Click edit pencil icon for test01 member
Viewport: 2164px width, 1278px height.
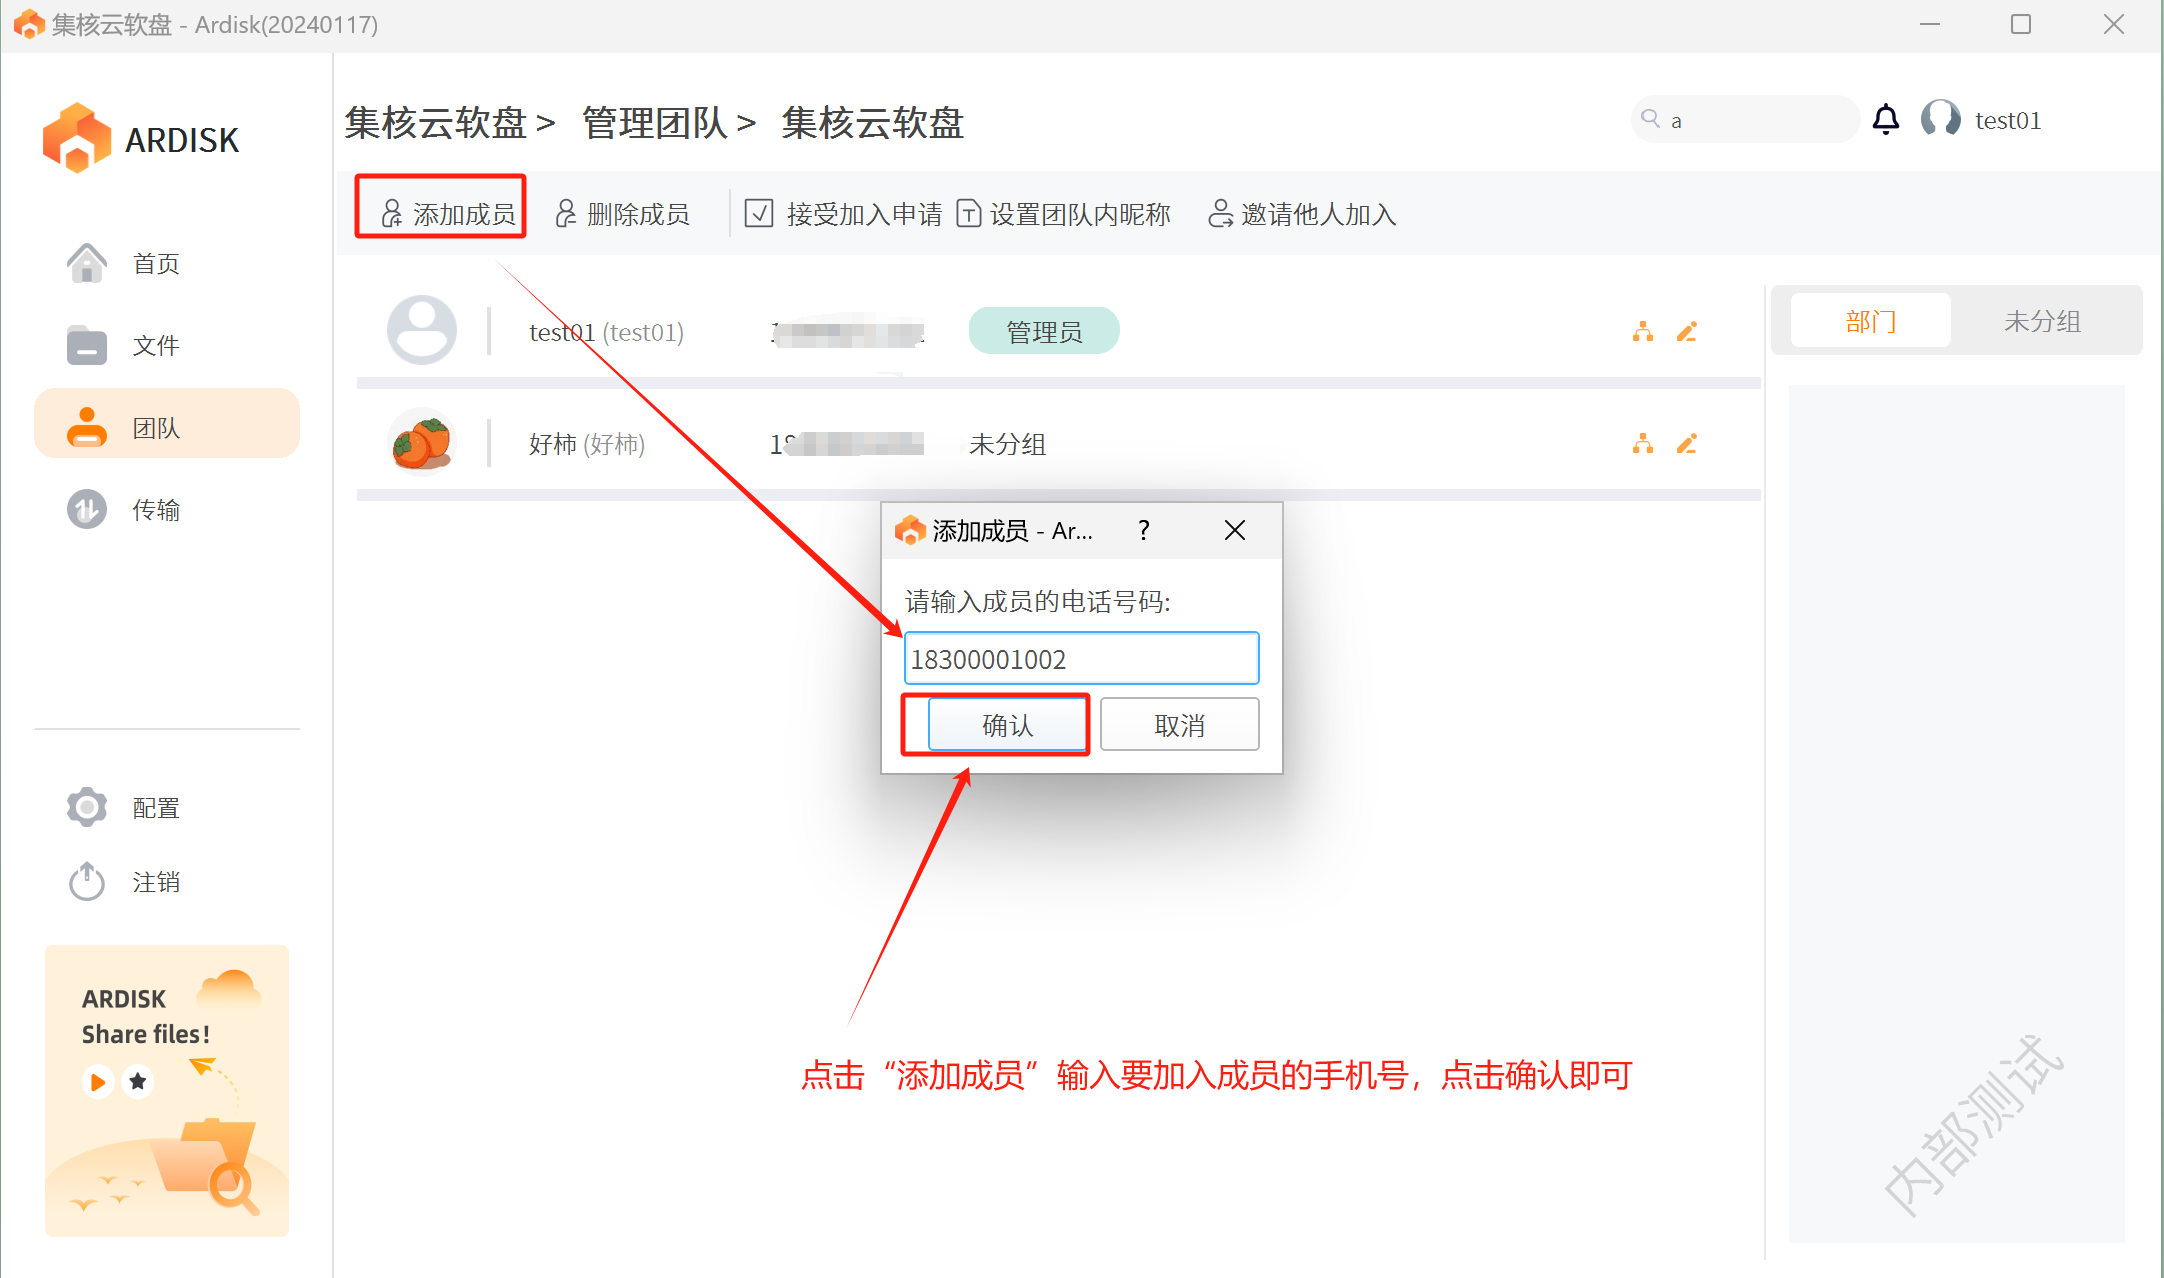click(1687, 332)
